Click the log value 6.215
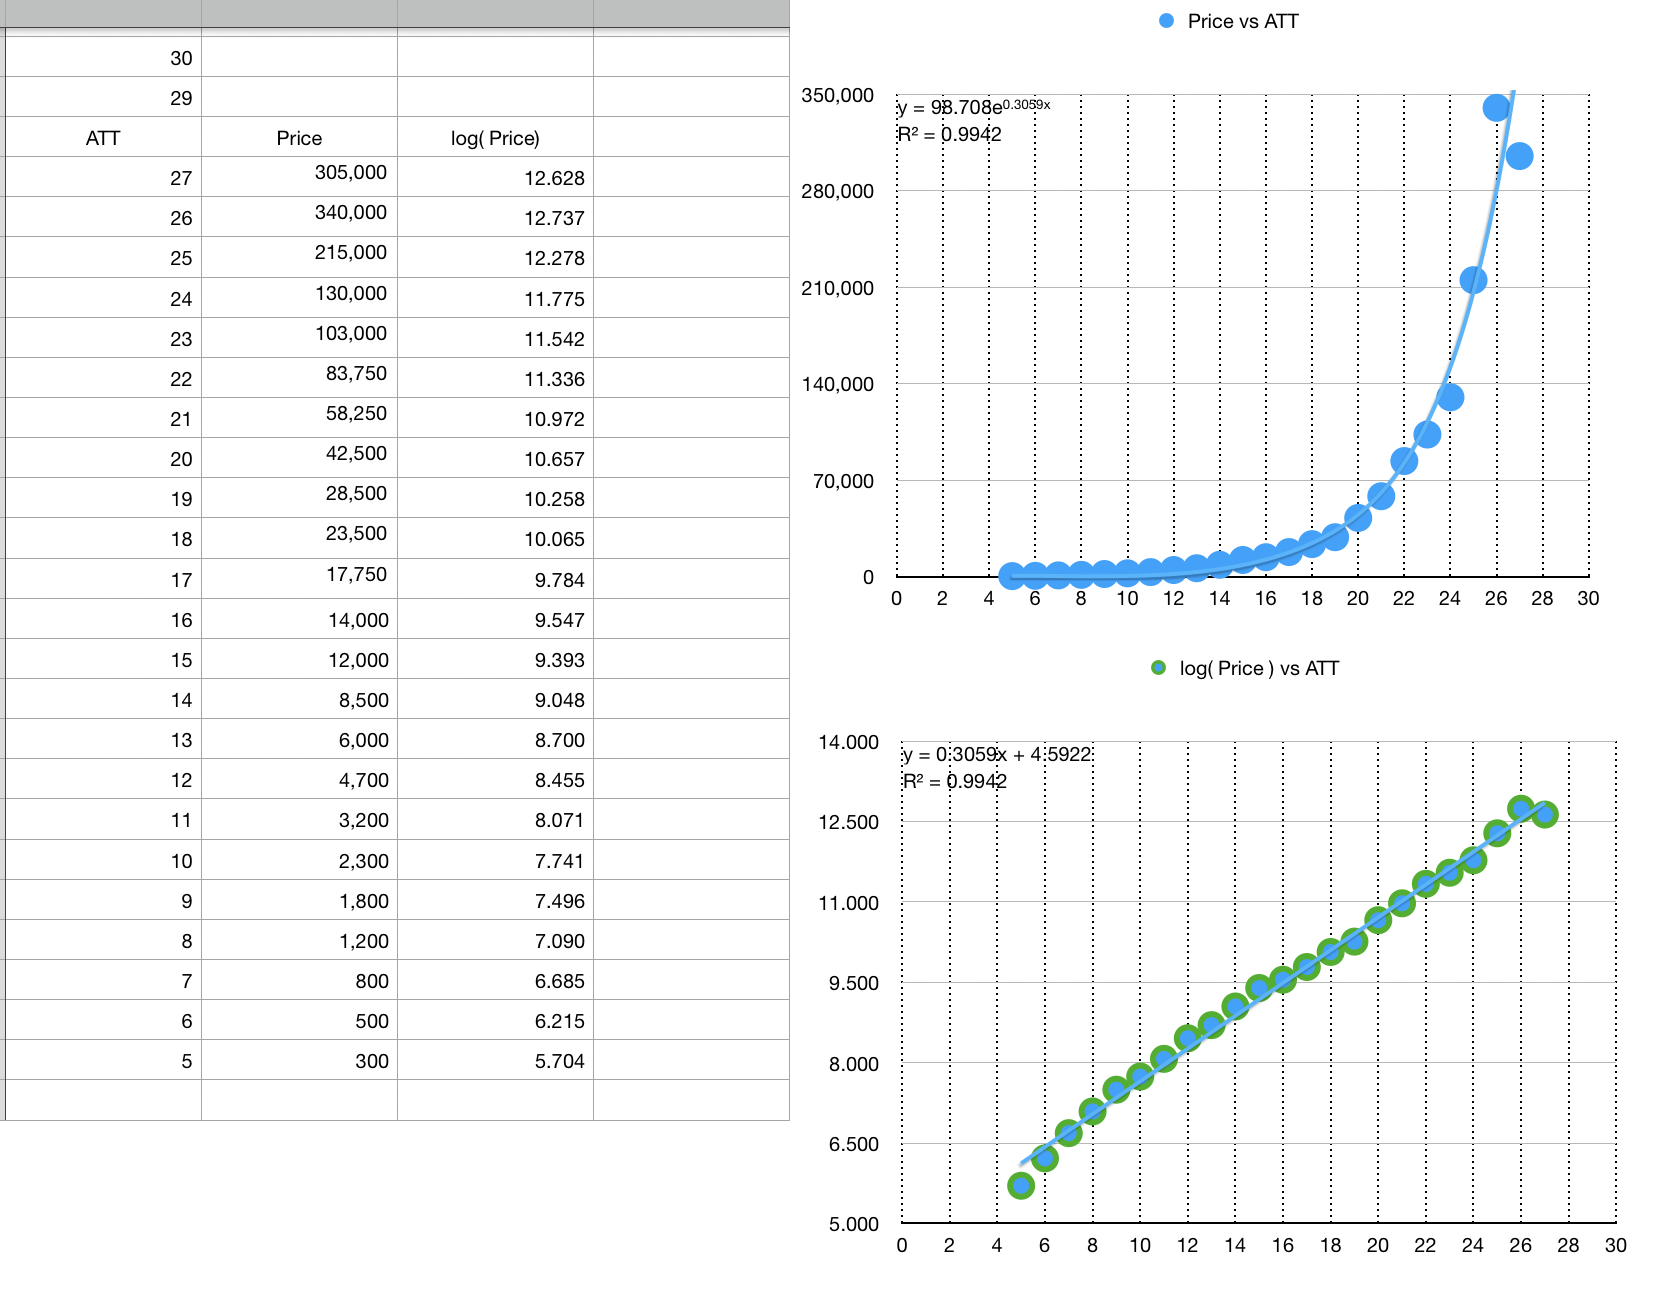The width and height of the screenshot is (1662, 1290). 495,1020
